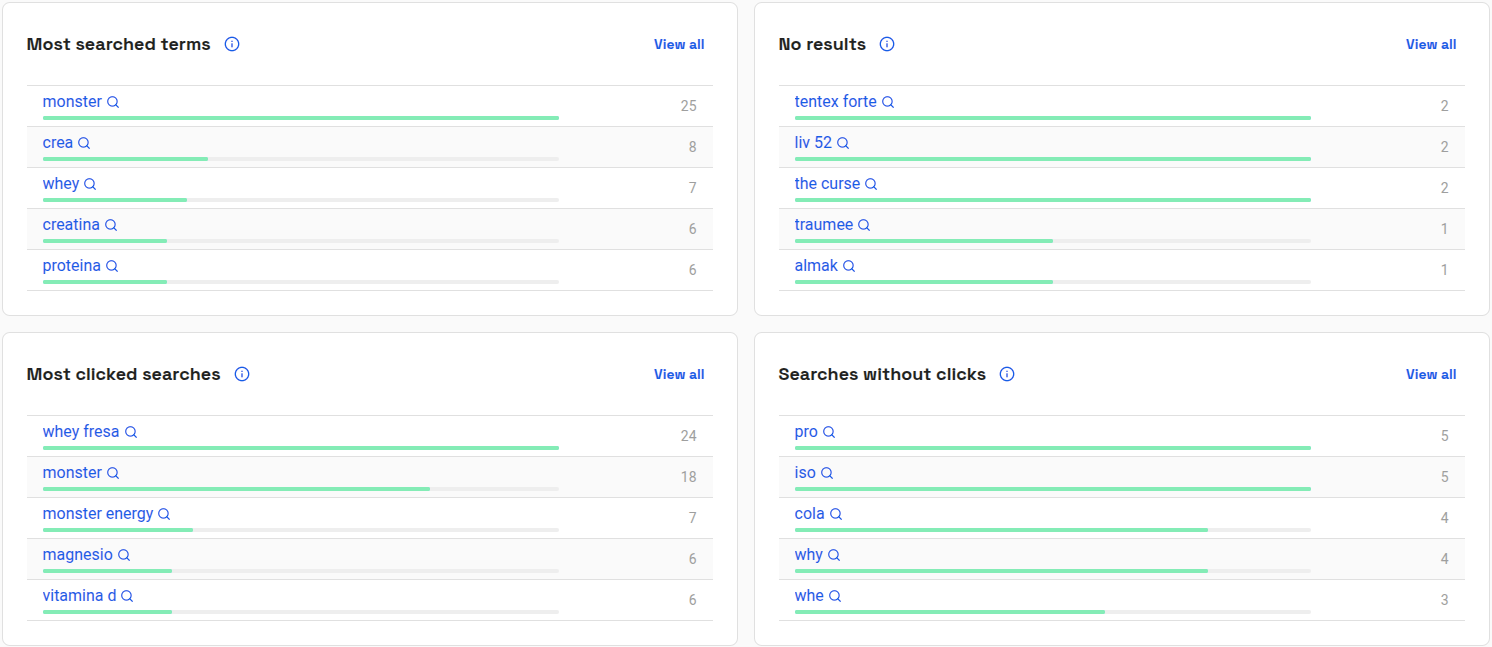This screenshot has width=1492, height=647.
Task: Open the creatina search term
Action: (x=71, y=225)
